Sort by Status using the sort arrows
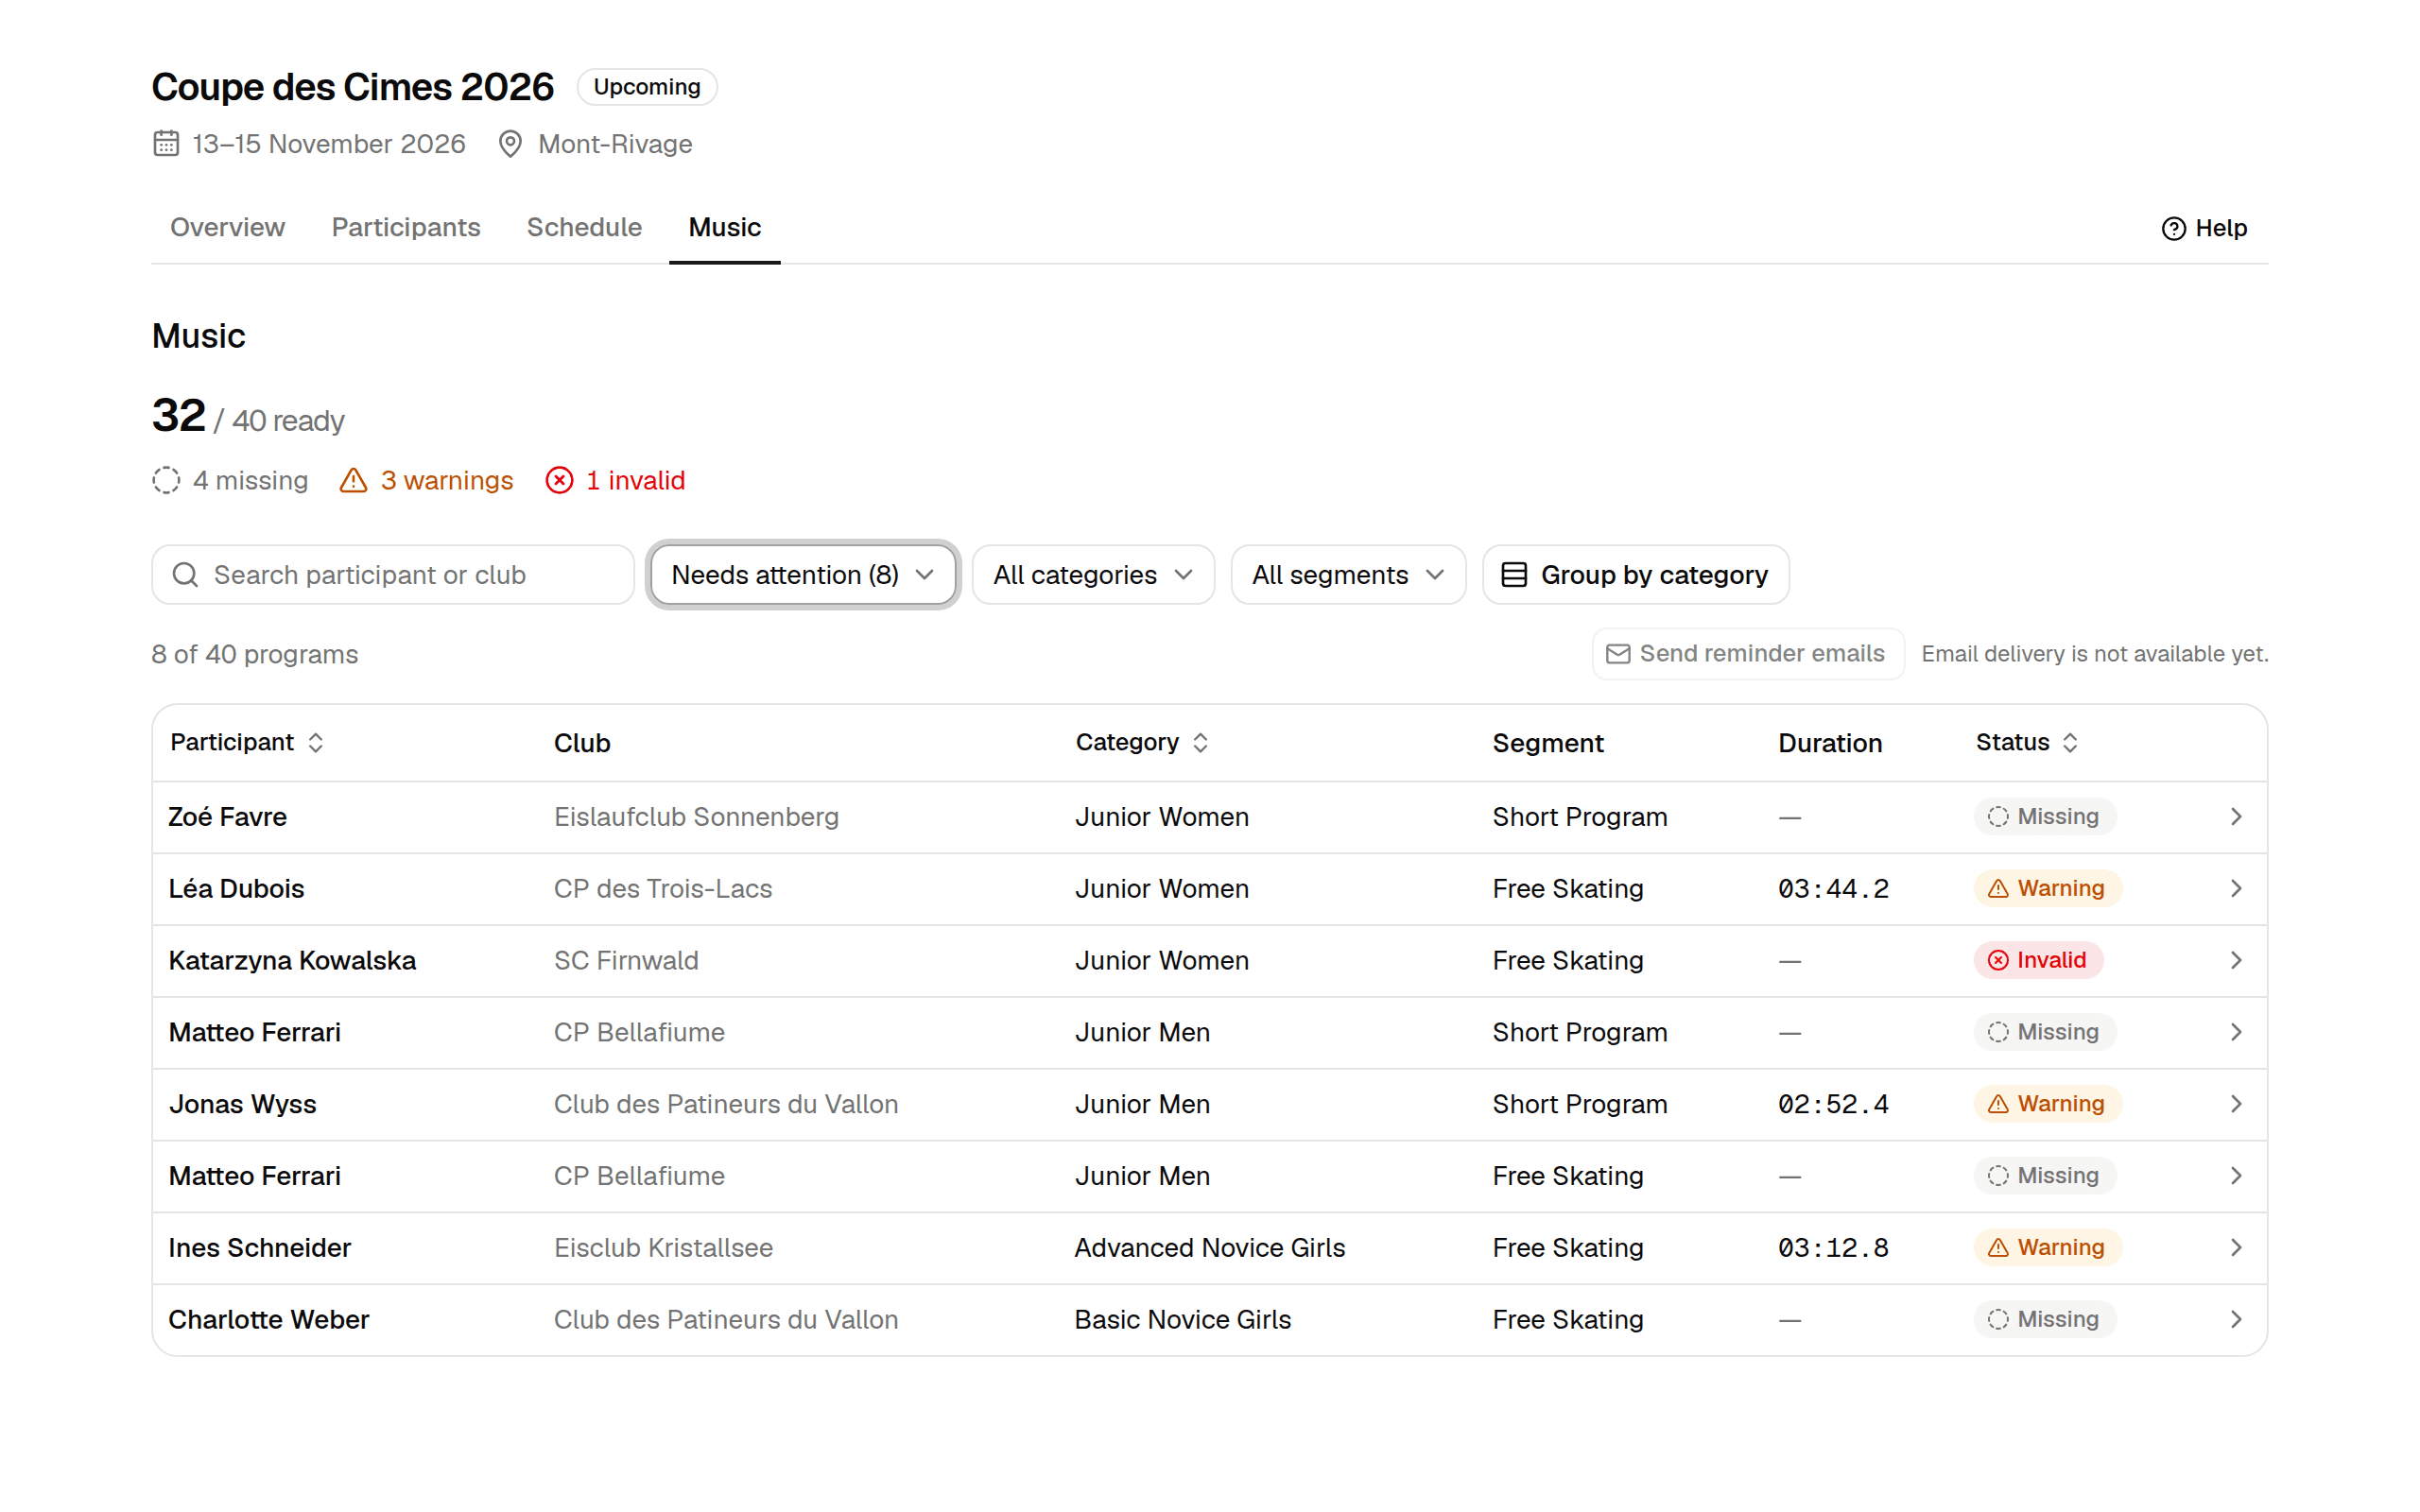2420x1512 pixels. (x=2070, y=743)
